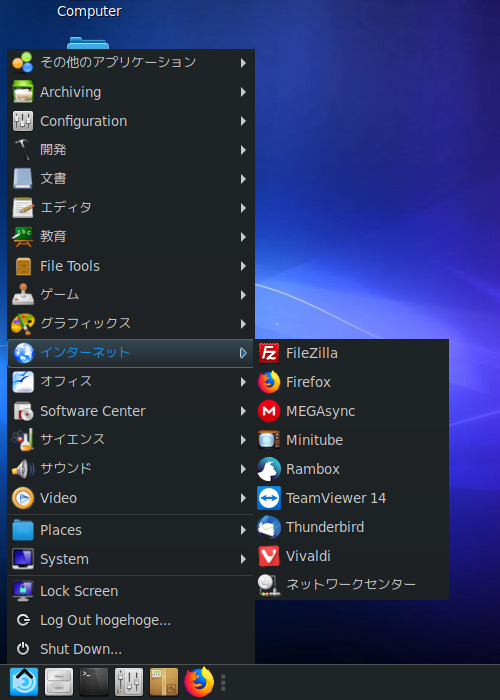Open Firefox in the submenu list

(x=351, y=382)
